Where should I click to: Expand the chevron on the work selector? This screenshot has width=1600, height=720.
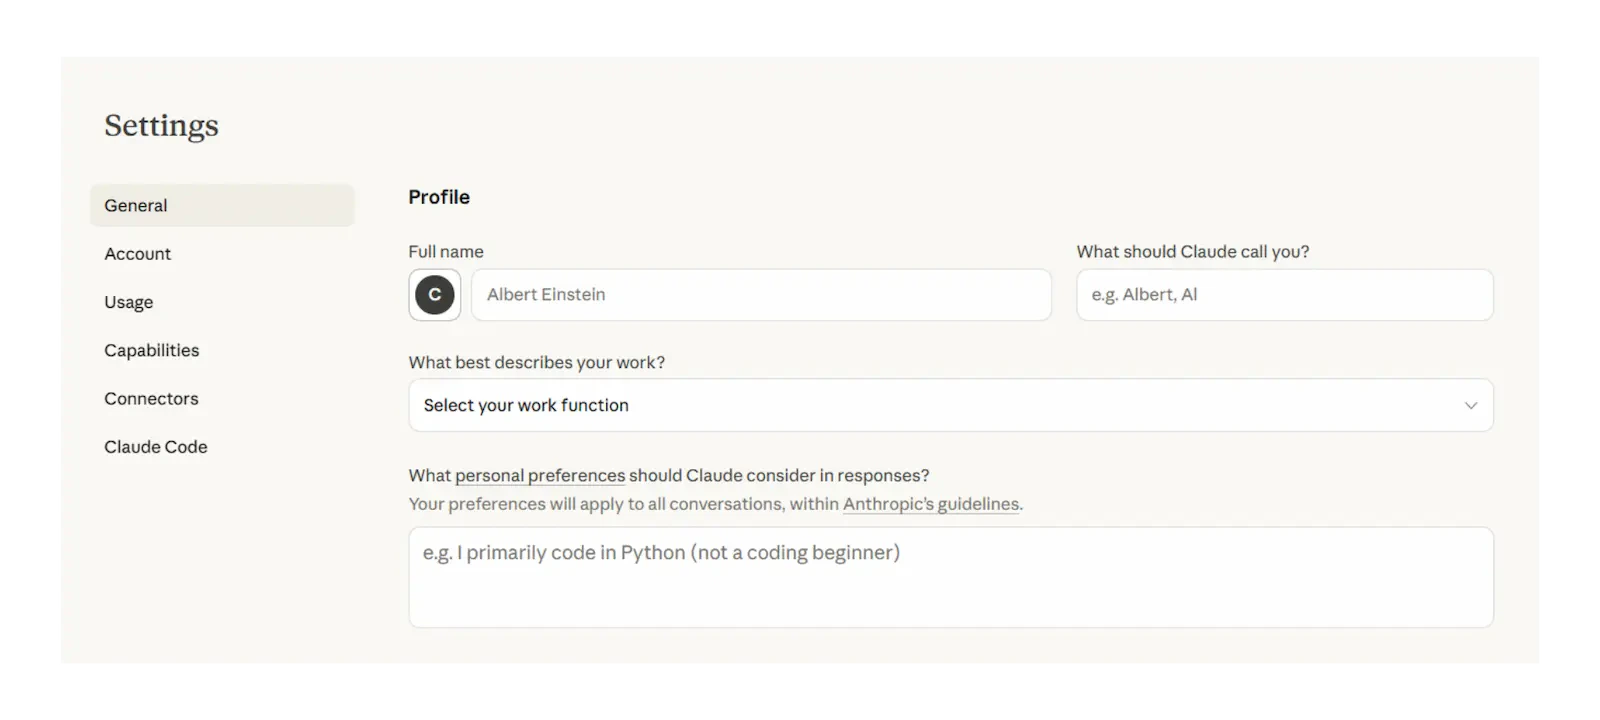(x=1470, y=405)
